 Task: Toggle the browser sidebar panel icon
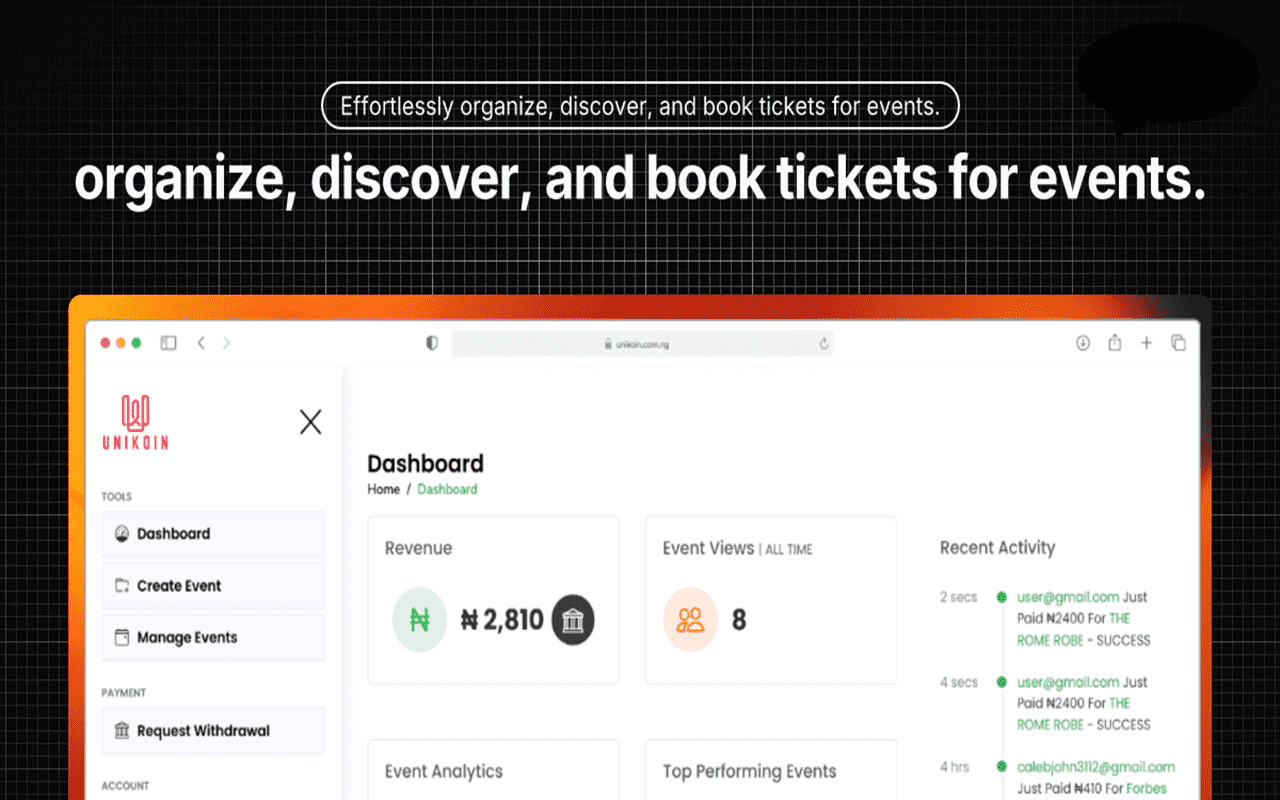pos(168,343)
